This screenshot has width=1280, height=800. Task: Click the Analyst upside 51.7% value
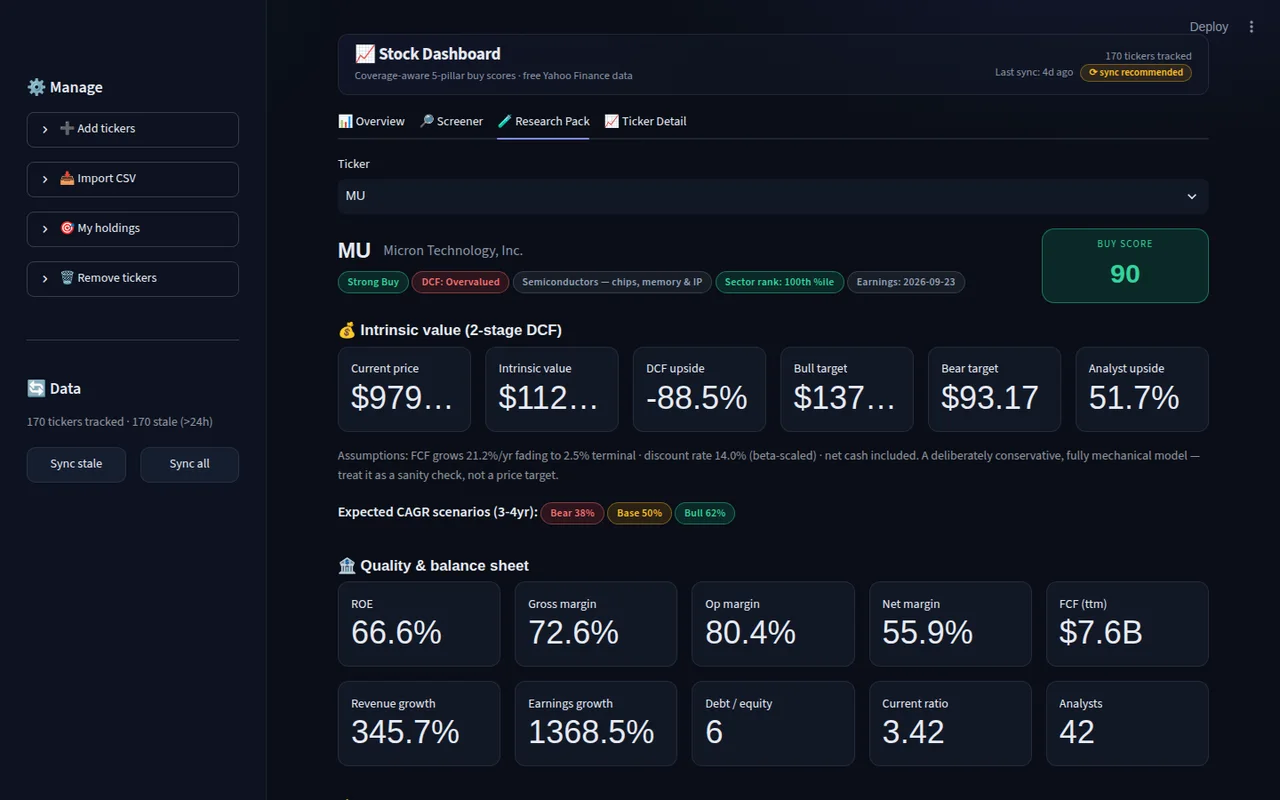[1134, 398]
